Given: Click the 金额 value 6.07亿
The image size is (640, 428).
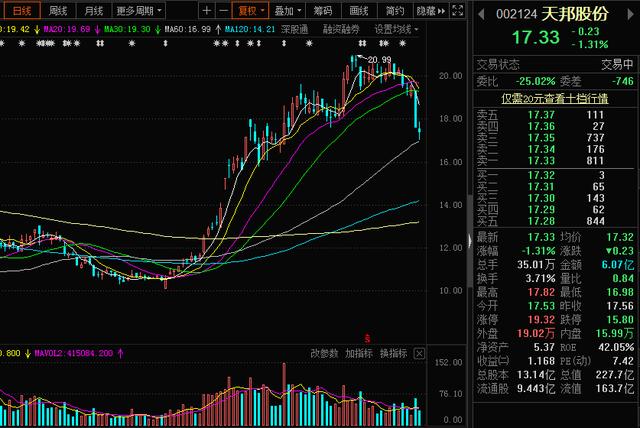Looking at the screenshot, I should tap(618, 265).
